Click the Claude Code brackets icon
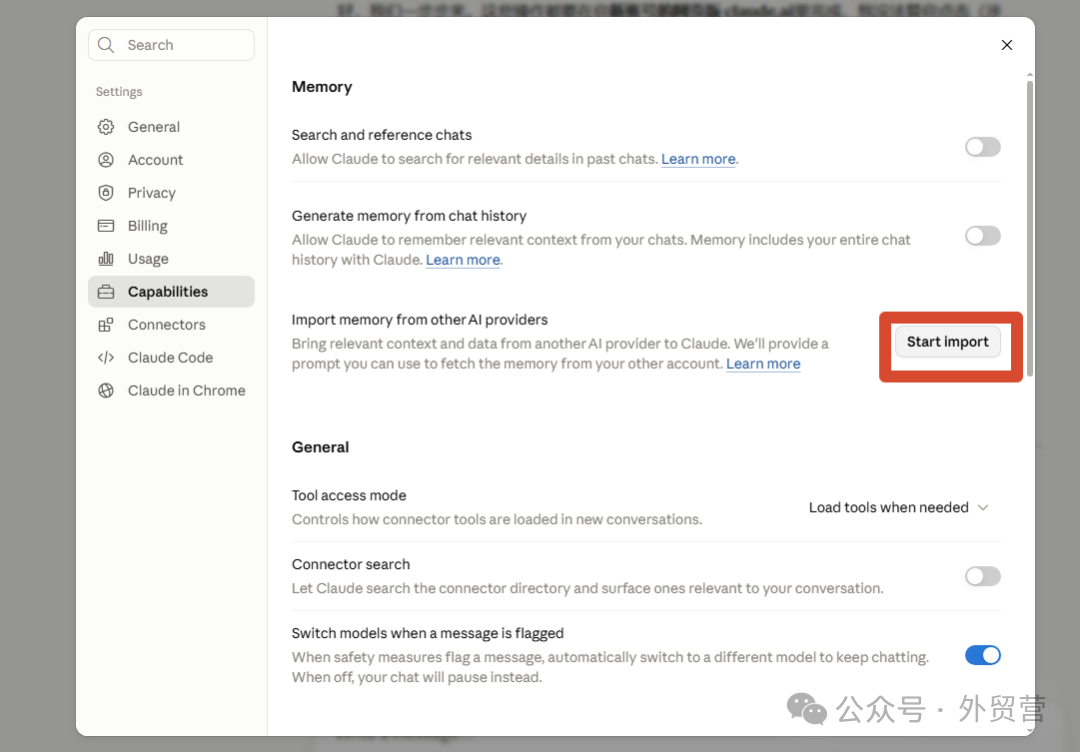 click(x=106, y=357)
